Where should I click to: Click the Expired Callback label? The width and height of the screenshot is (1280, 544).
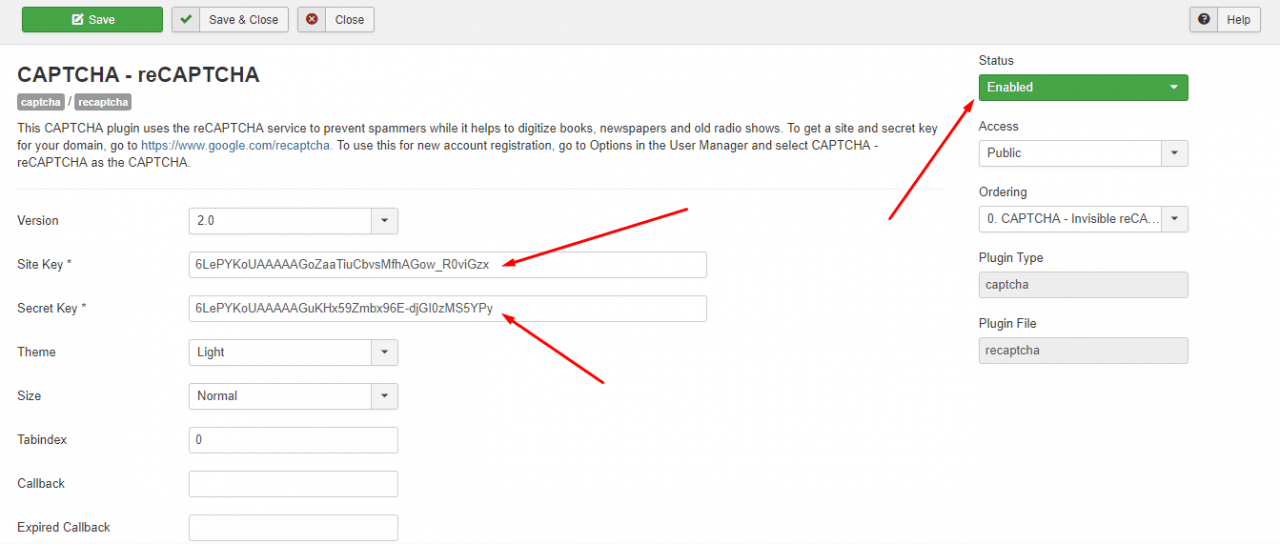64,527
